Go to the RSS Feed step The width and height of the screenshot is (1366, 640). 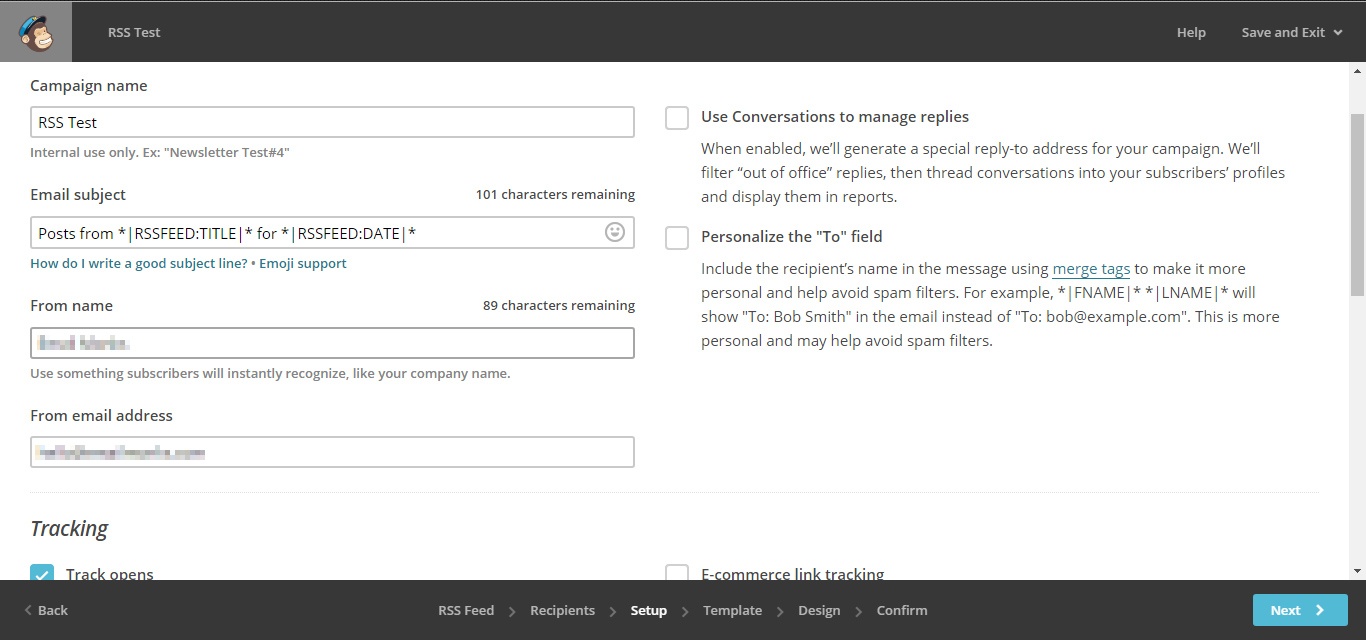466,610
